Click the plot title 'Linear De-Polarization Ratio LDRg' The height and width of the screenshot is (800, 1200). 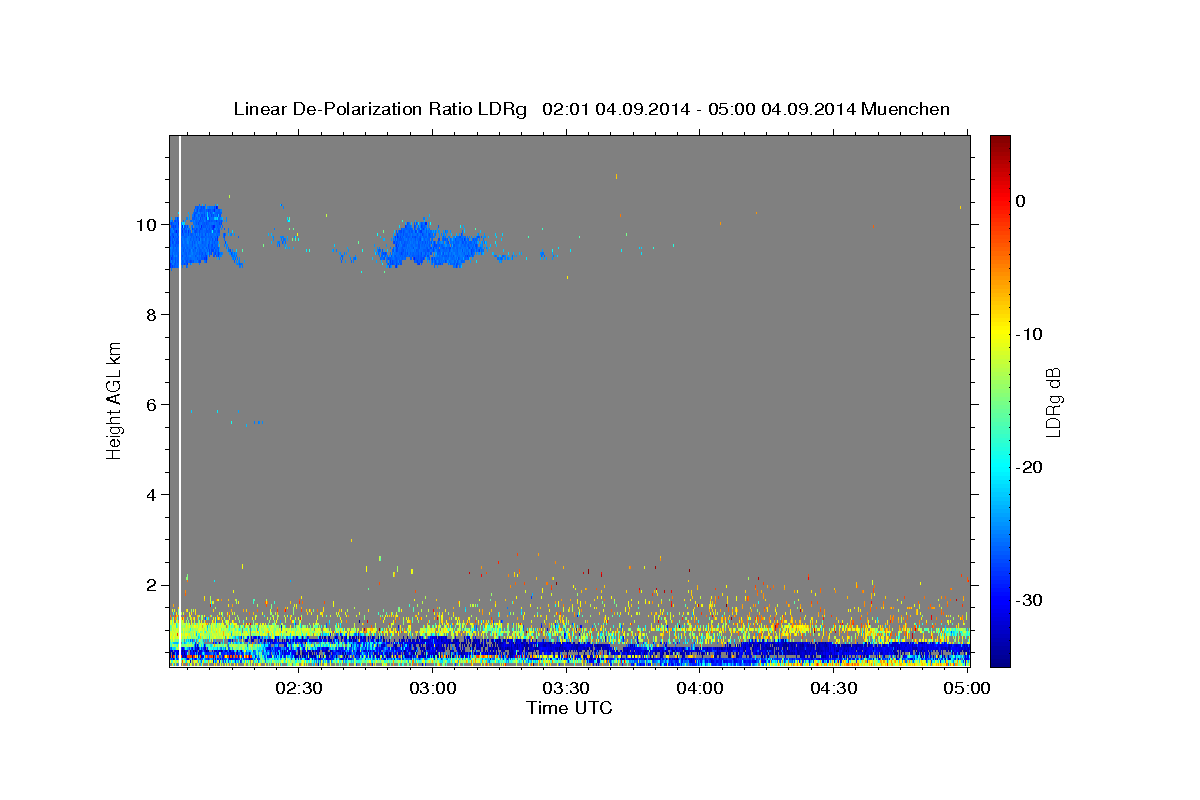pos(379,109)
